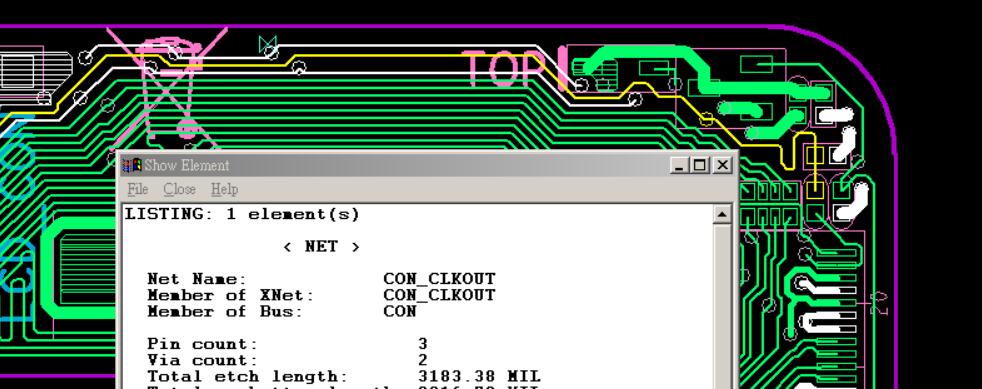
Task: Click the listing vertical scrollbar track
Action: [721, 306]
